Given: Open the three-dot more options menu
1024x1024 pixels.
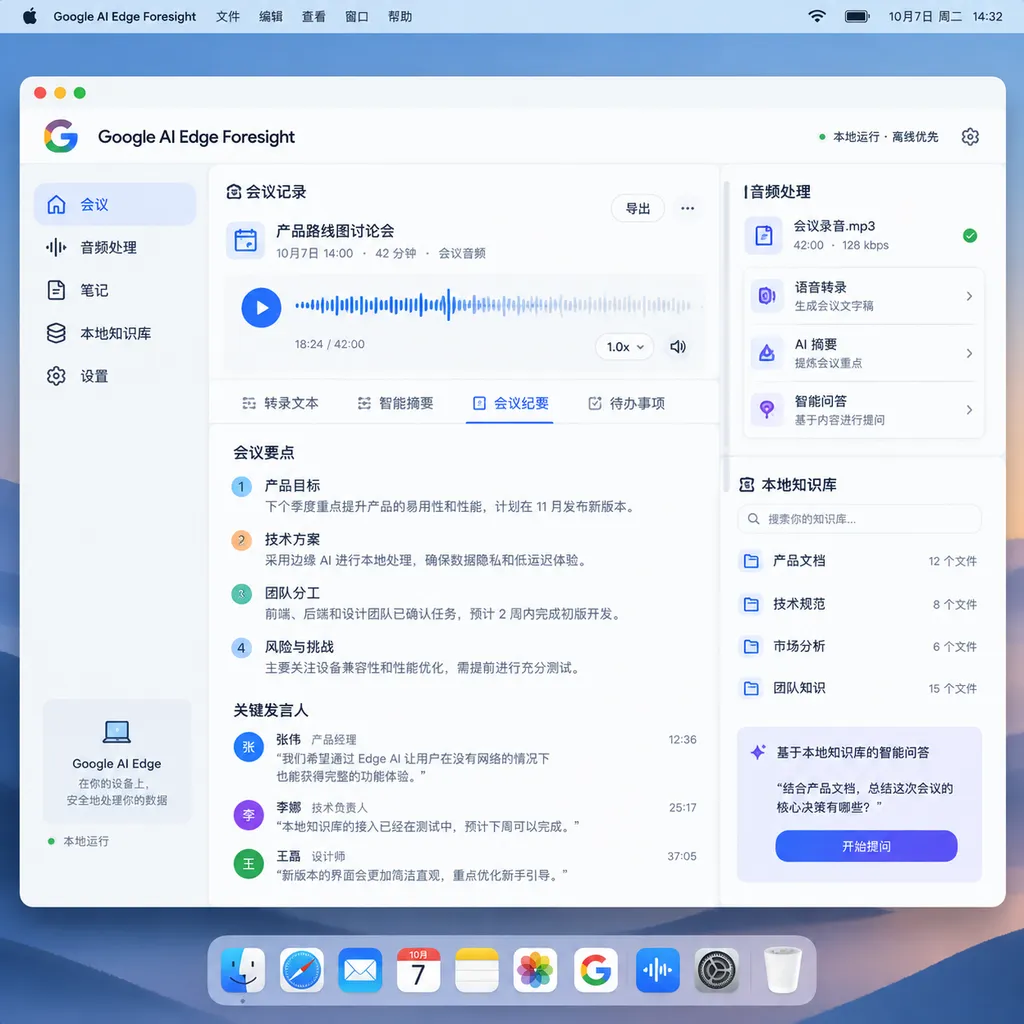Looking at the screenshot, I should pos(687,208).
